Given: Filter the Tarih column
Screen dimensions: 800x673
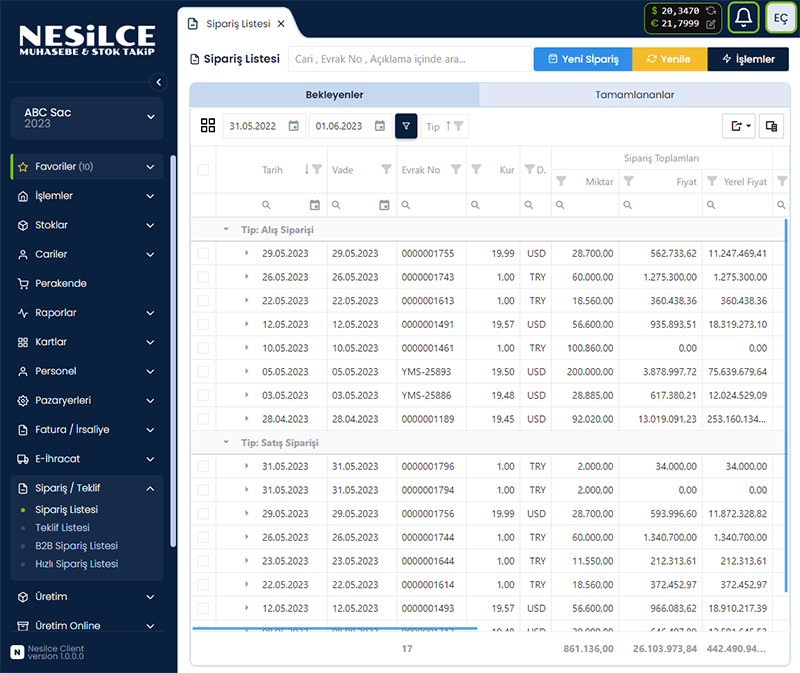Looking at the screenshot, I should click(x=317, y=169).
